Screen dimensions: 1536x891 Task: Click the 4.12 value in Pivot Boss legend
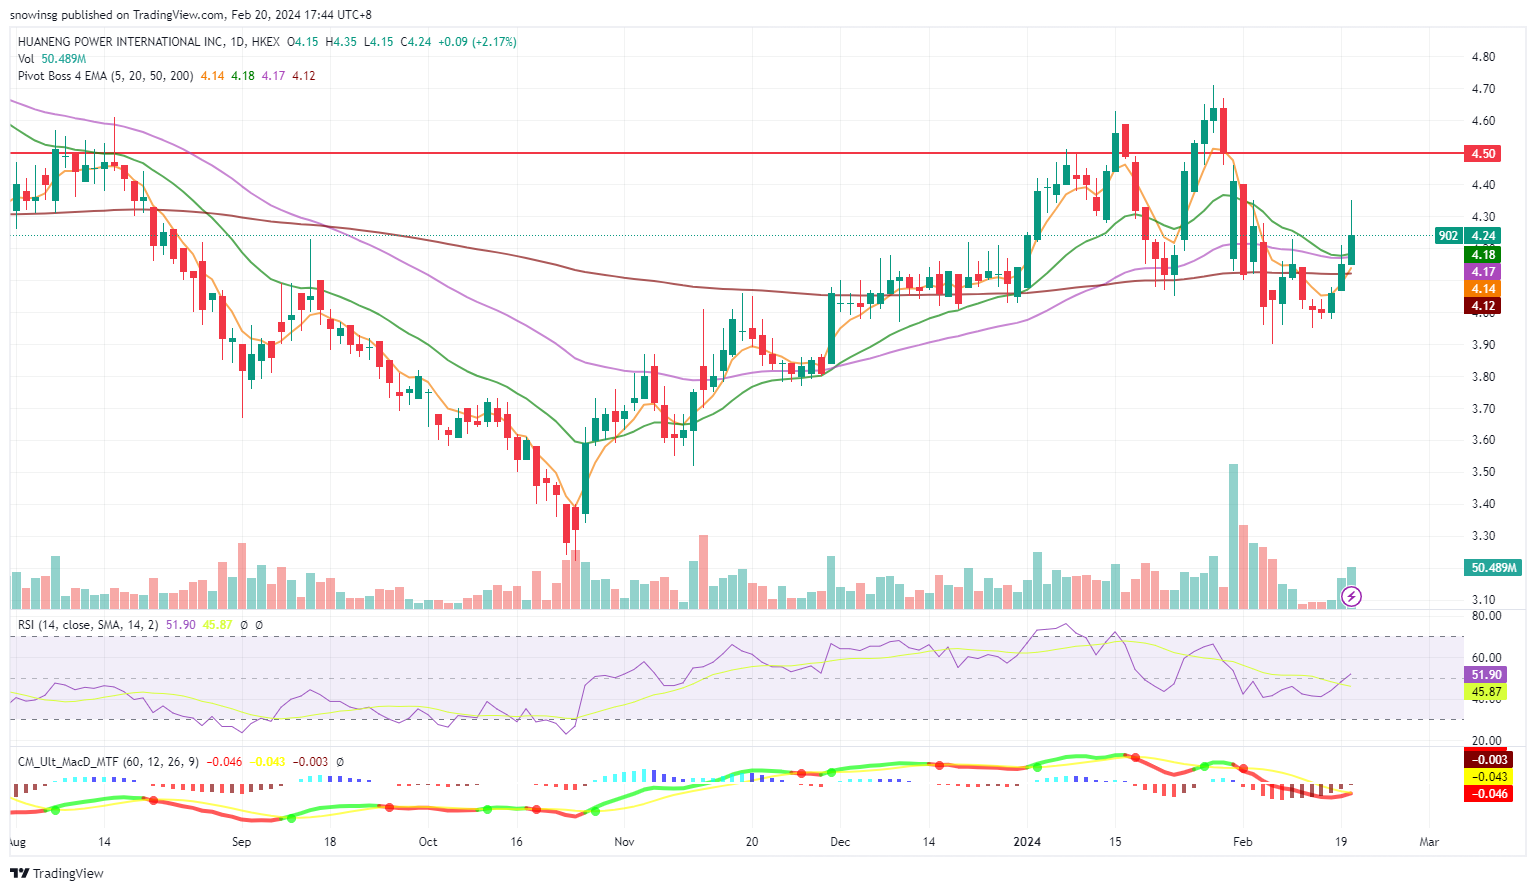click(304, 76)
